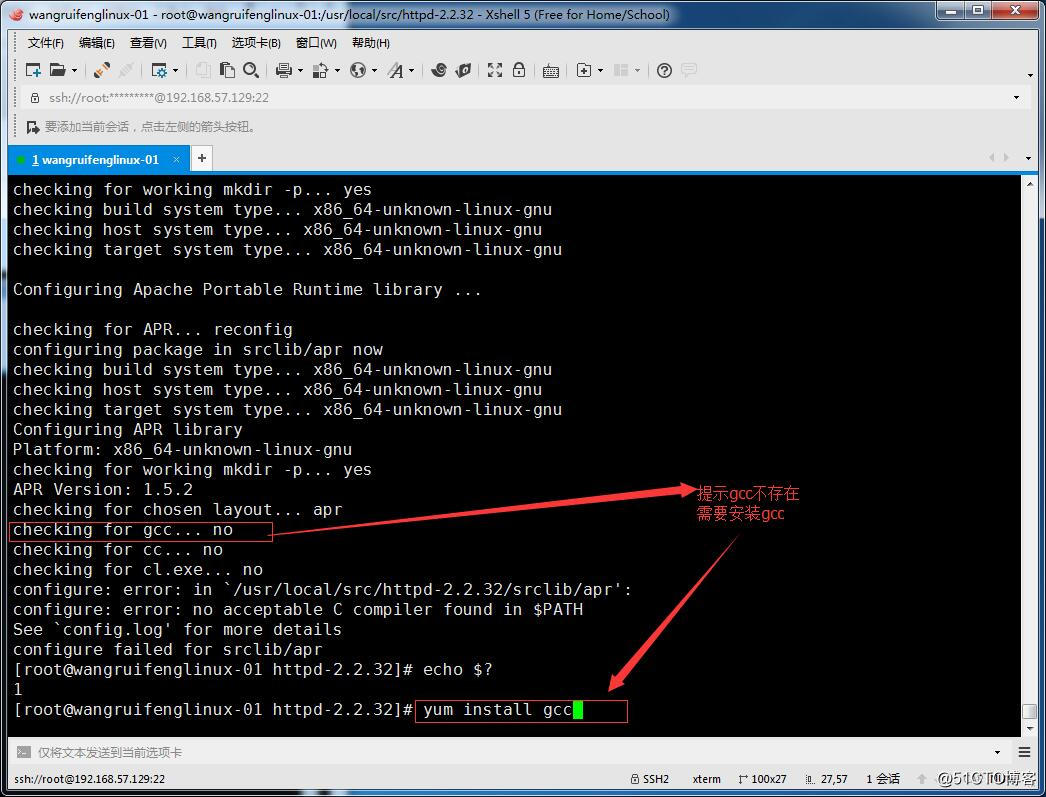This screenshot has width=1046, height=797.
Task: Click the Copy toolbar icon
Action: point(203,70)
